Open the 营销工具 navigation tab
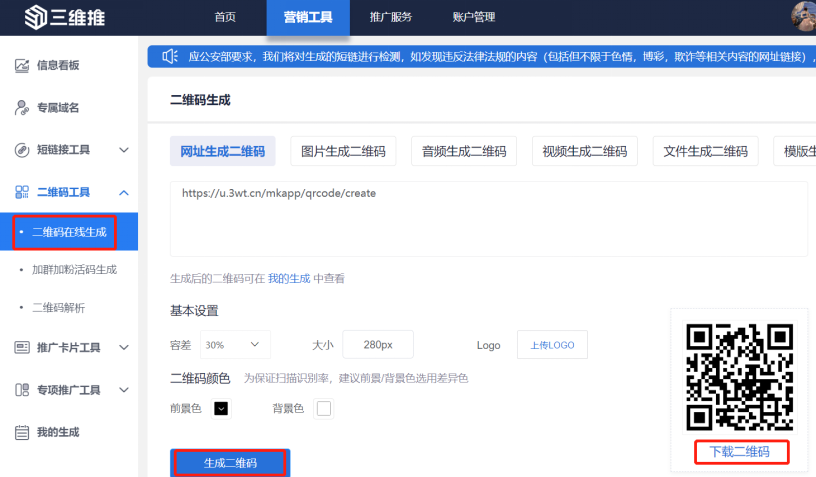Screen dimensions: 816x477 [308, 18]
